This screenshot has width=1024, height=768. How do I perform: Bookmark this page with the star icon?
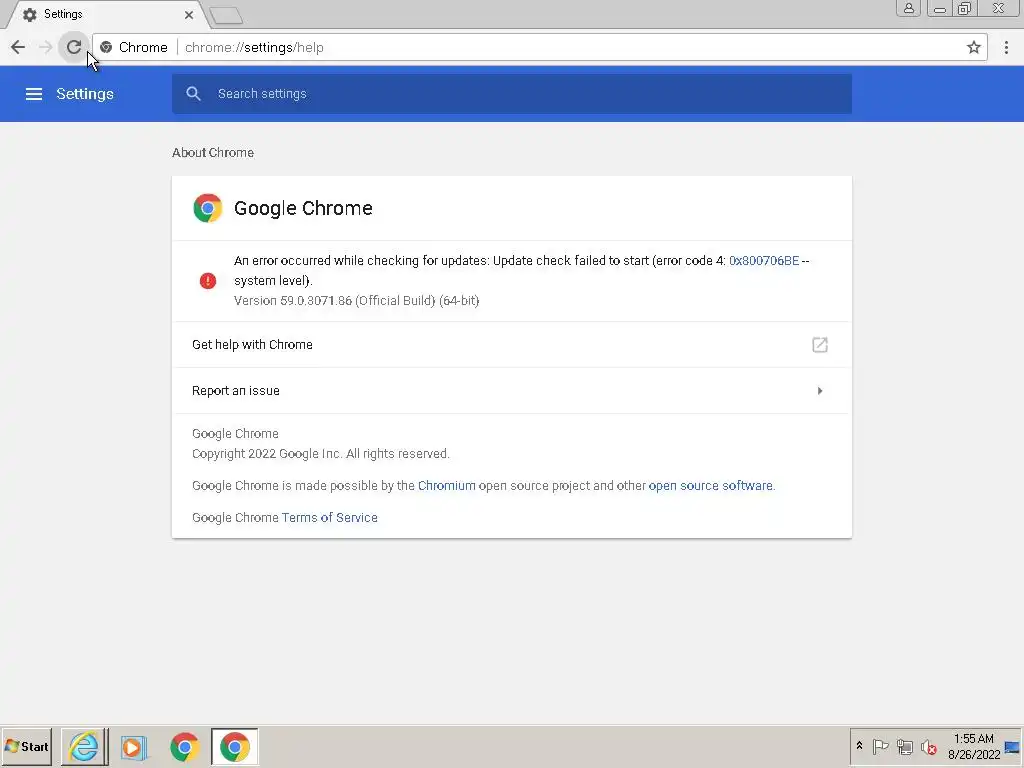coord(974,47)
